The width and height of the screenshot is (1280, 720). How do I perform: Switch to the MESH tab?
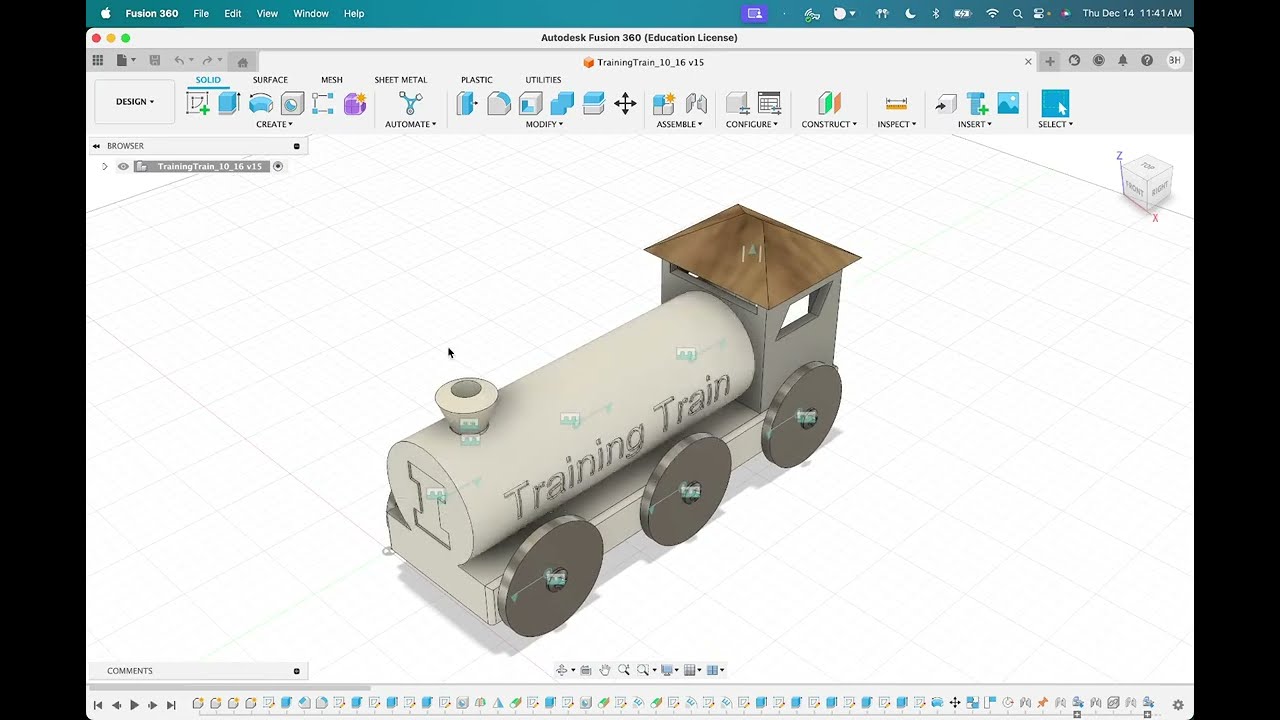(x=332, y=80)
